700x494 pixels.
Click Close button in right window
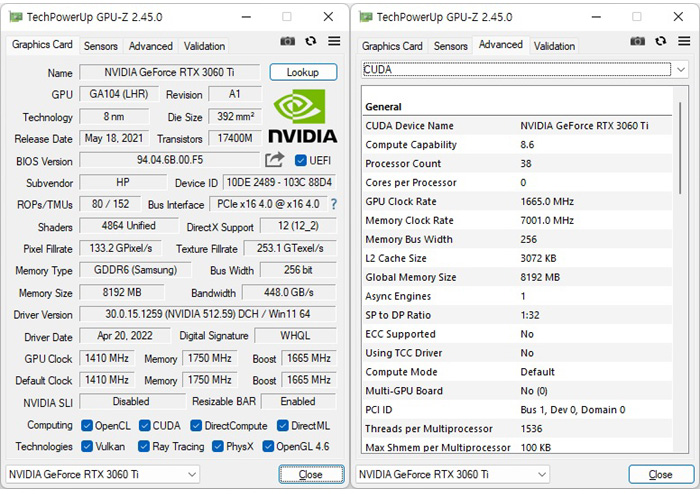click(661, 474)
